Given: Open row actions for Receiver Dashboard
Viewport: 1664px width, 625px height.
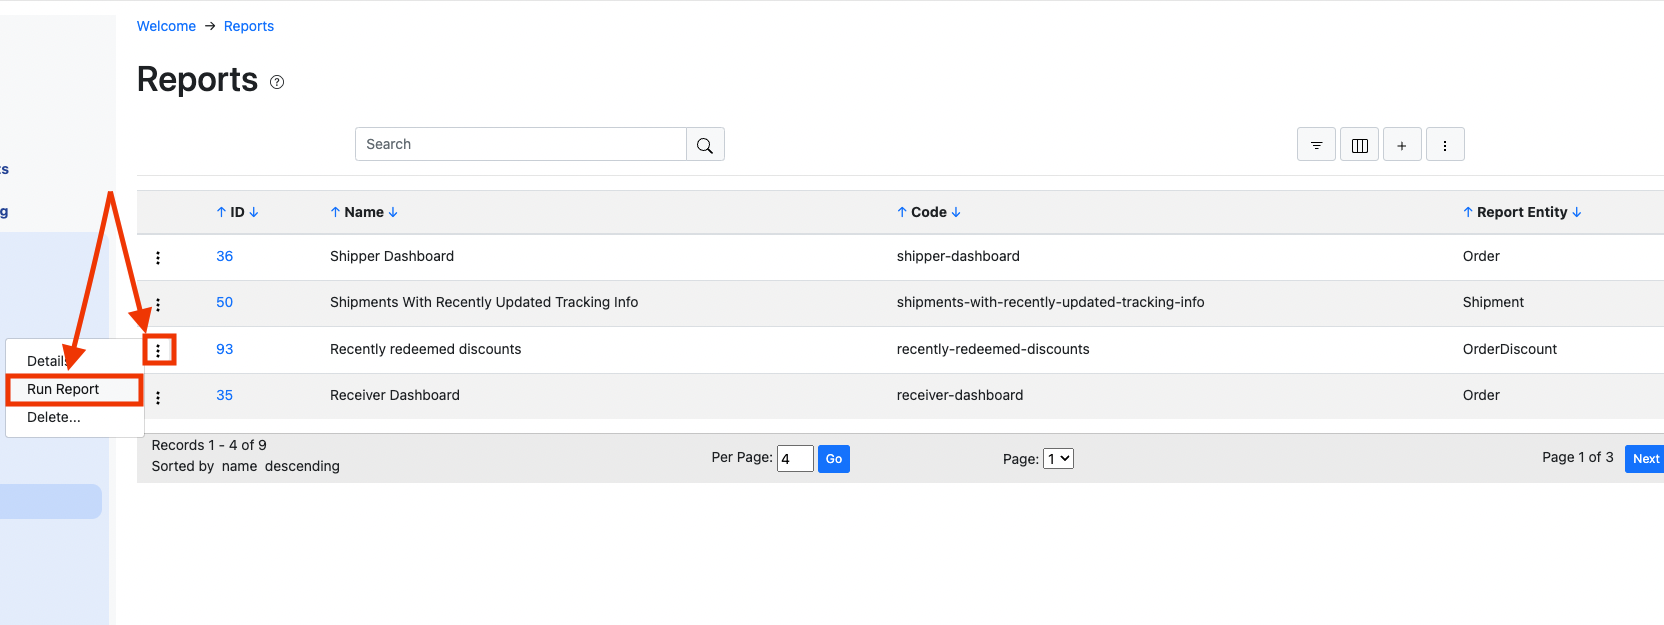Looking at the screenshot, I should (158, 397).
